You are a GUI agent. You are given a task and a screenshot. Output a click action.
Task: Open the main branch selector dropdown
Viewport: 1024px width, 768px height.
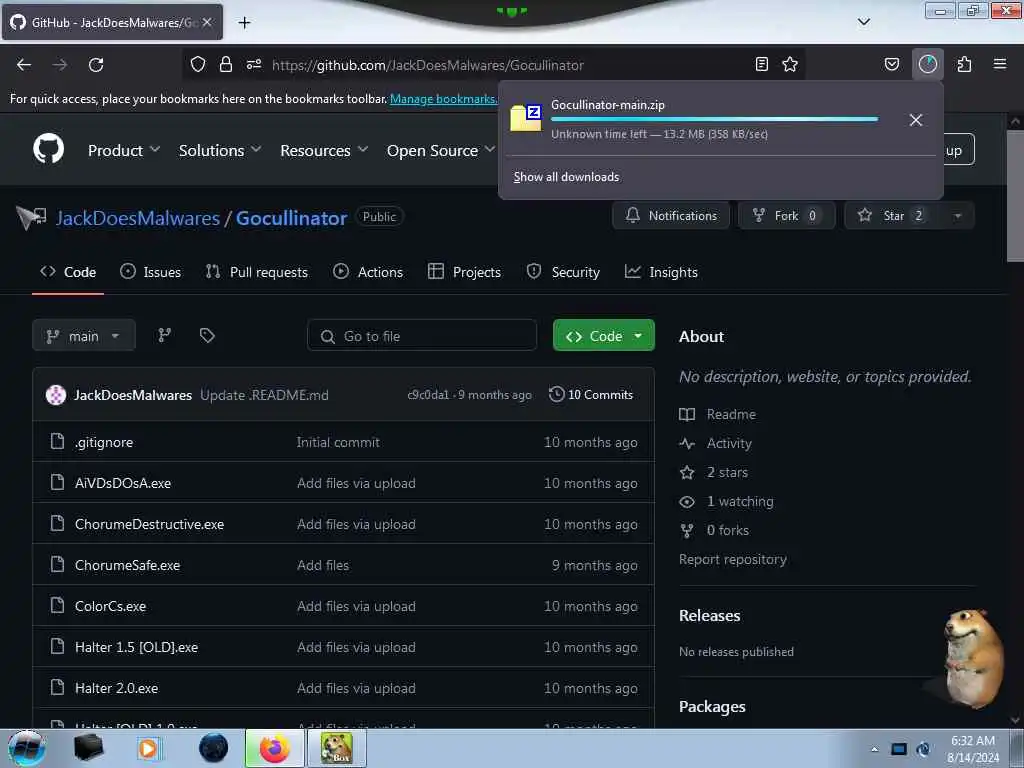click(x=84, y=336)
